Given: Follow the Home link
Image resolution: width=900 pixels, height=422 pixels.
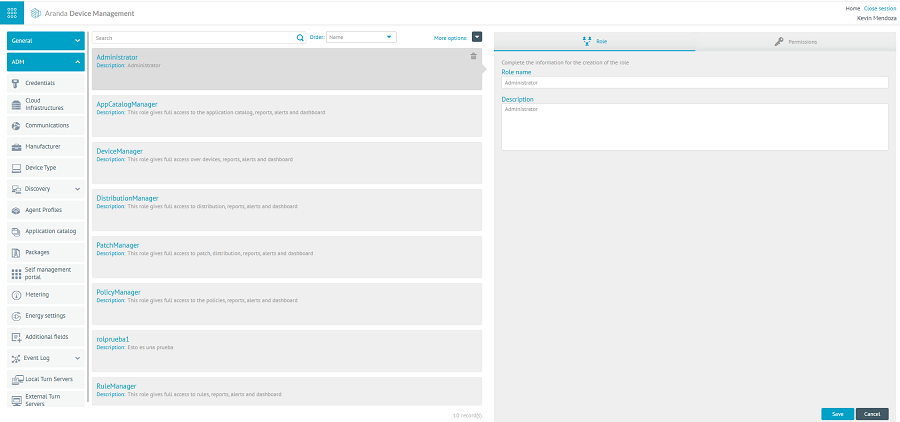Looking at the screenshot, I should 852,9.
